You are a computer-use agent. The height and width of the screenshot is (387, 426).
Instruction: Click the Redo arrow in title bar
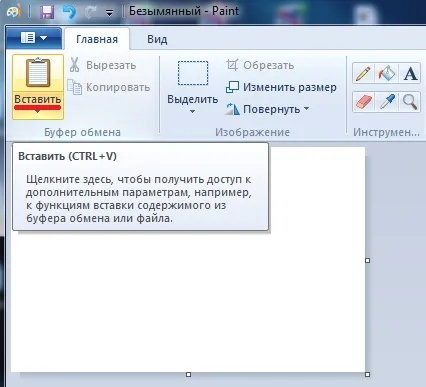point(91,13)
